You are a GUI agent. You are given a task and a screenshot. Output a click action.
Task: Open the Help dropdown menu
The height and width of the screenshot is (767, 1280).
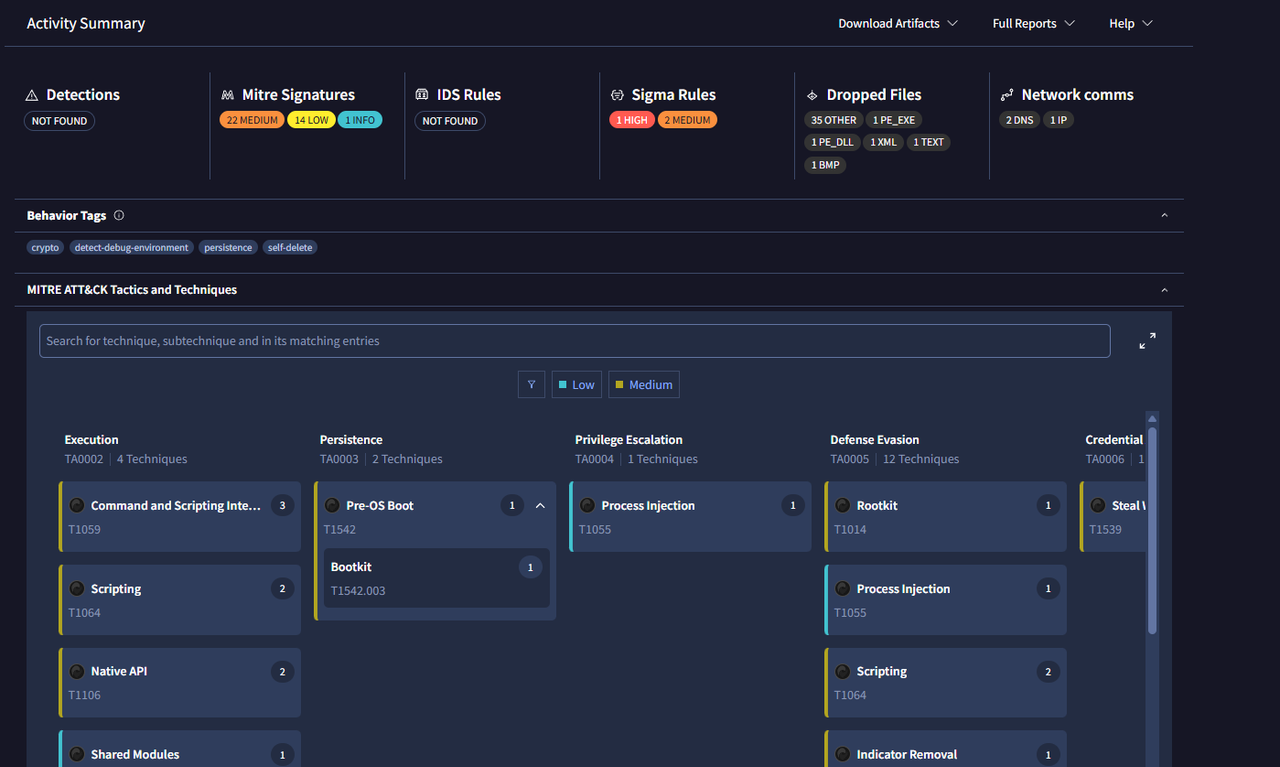coord(1131,23)
